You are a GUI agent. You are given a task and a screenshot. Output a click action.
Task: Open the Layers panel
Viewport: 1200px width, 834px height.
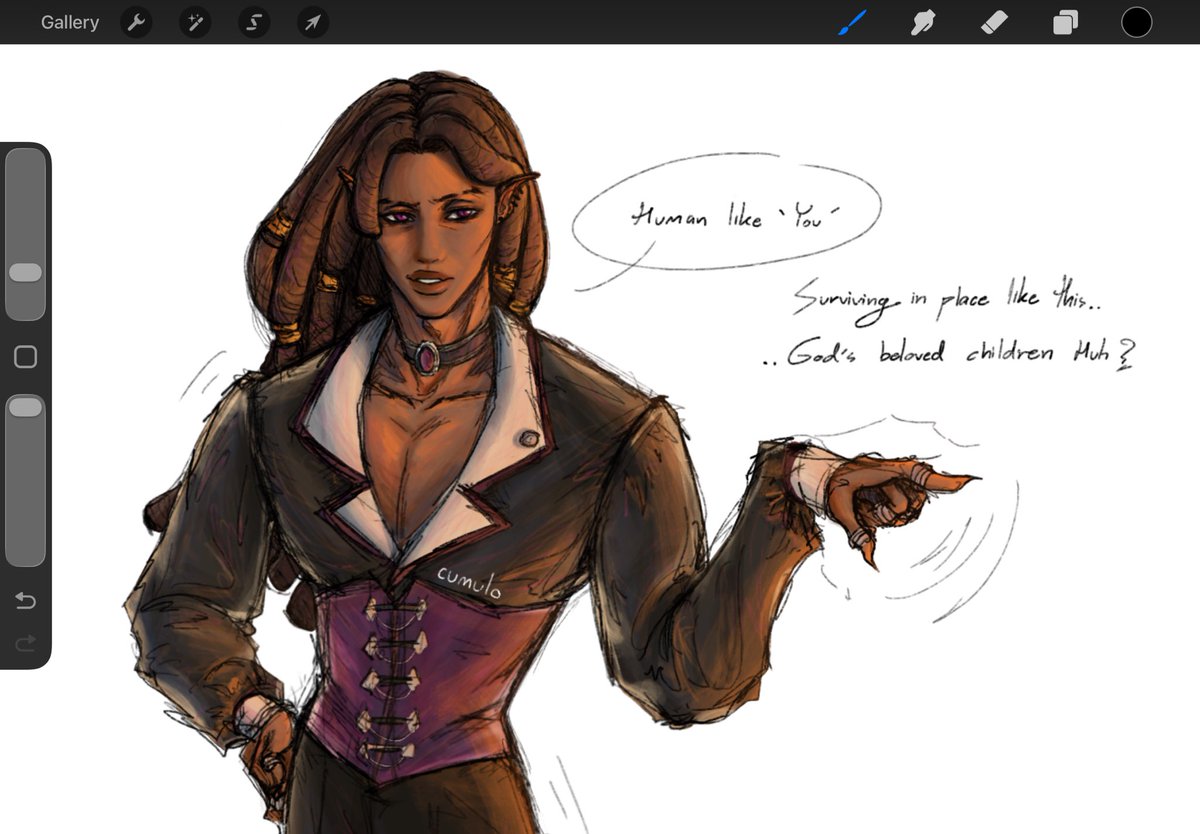[1064, 22]
